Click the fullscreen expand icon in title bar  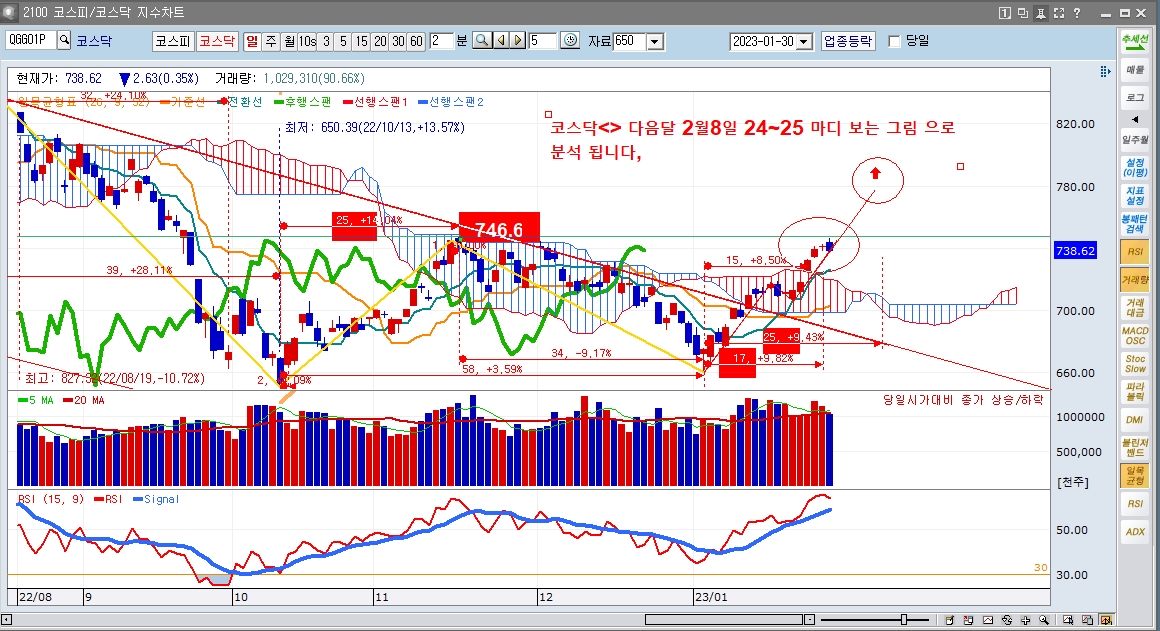click(x=1059, y=13)
